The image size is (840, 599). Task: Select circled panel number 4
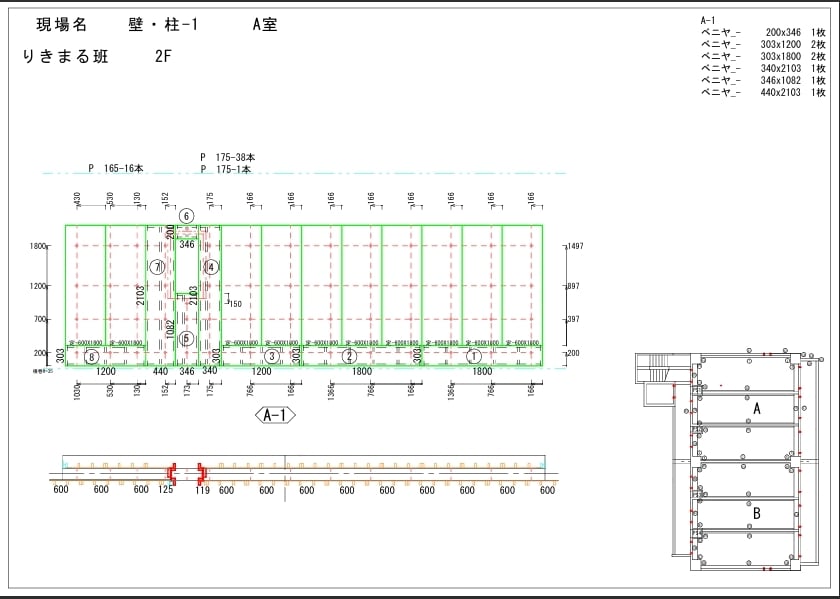point(212,267)
